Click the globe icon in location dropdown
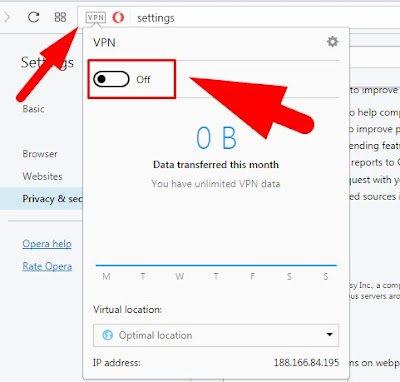 tap(107, 335)
